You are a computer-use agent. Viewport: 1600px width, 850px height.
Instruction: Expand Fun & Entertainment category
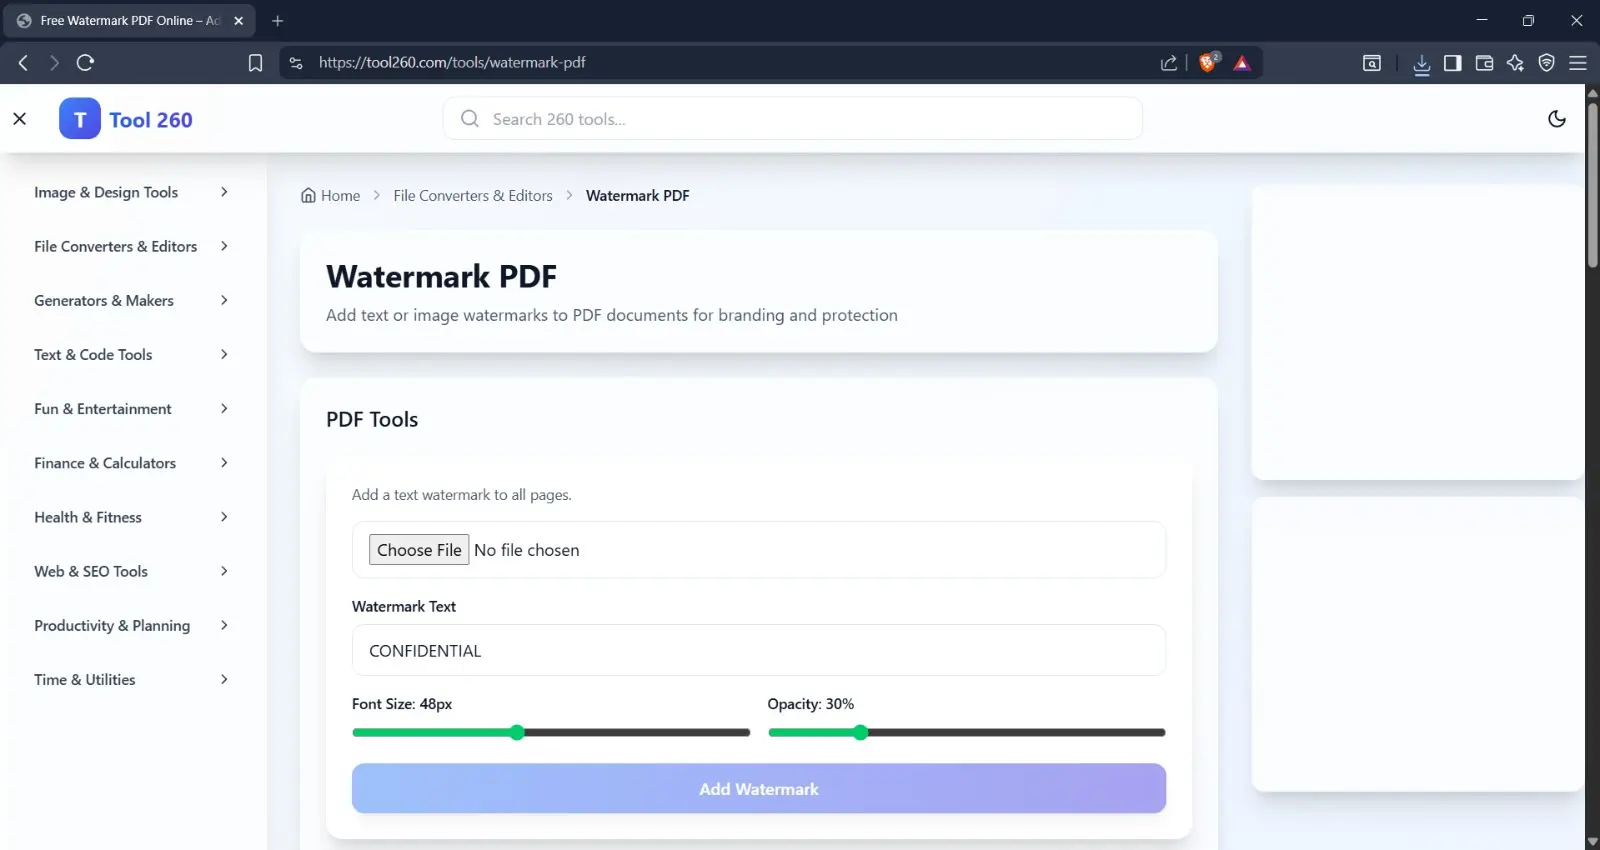131,408
